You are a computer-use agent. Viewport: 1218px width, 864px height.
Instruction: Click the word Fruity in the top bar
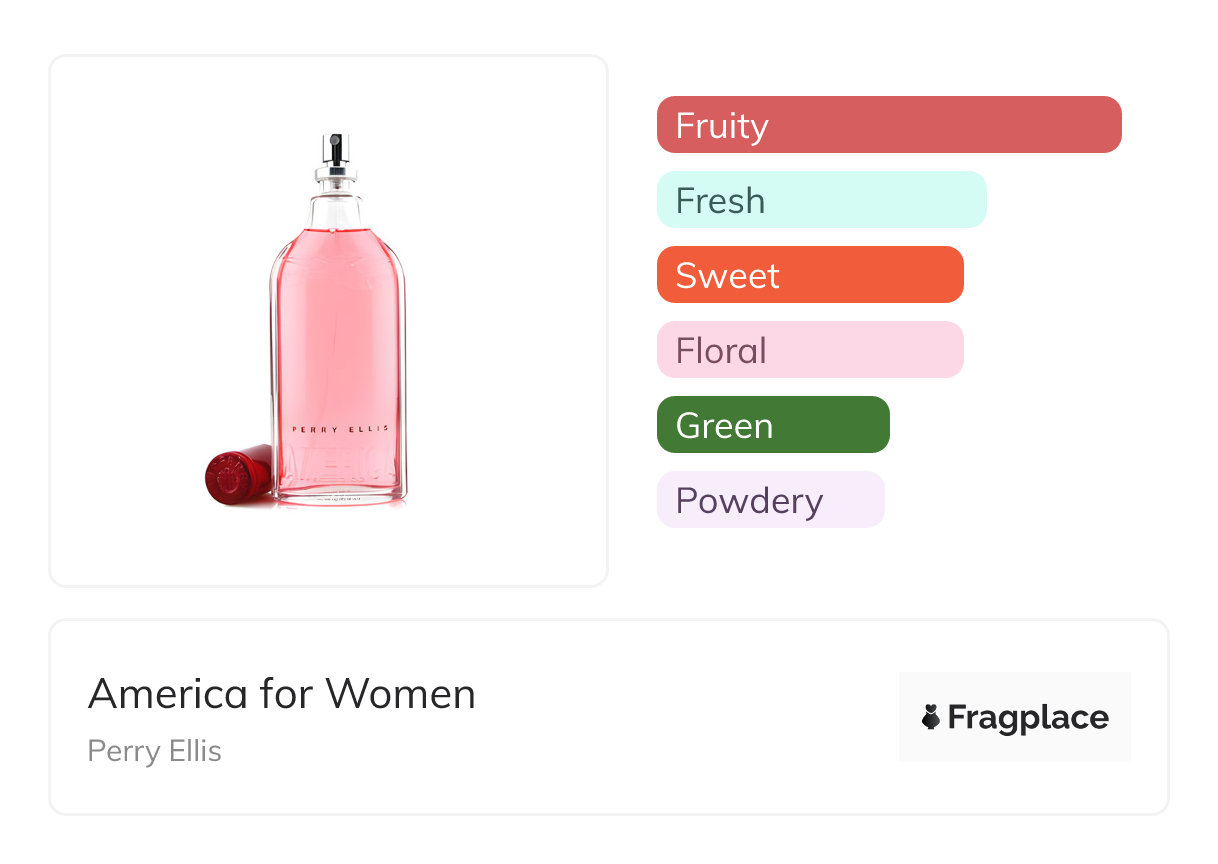point(722,126)
